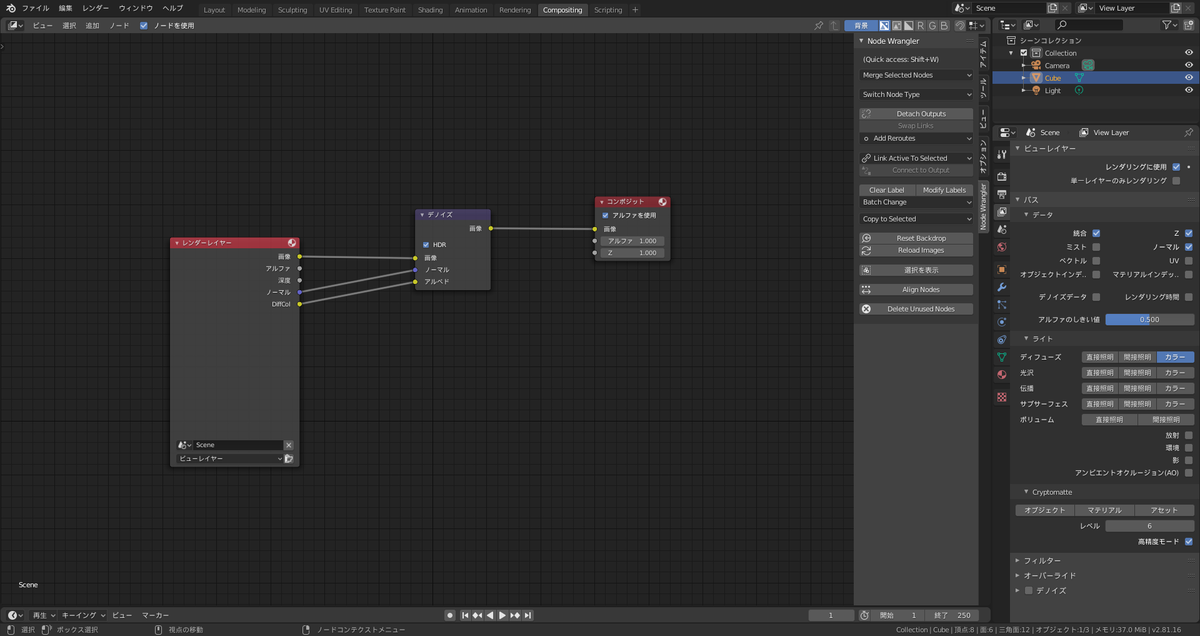Screen dimensions: 1200x636
Task: Open Merge Selected Nodes dropdown
Action: (916, 75)
